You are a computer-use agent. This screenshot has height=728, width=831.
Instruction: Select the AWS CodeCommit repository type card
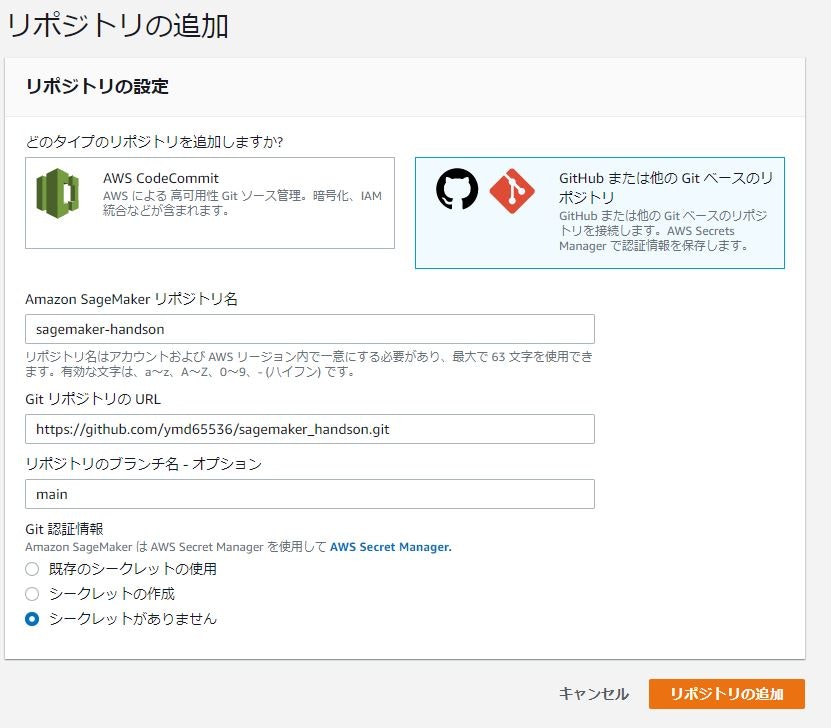pos(210,203)
